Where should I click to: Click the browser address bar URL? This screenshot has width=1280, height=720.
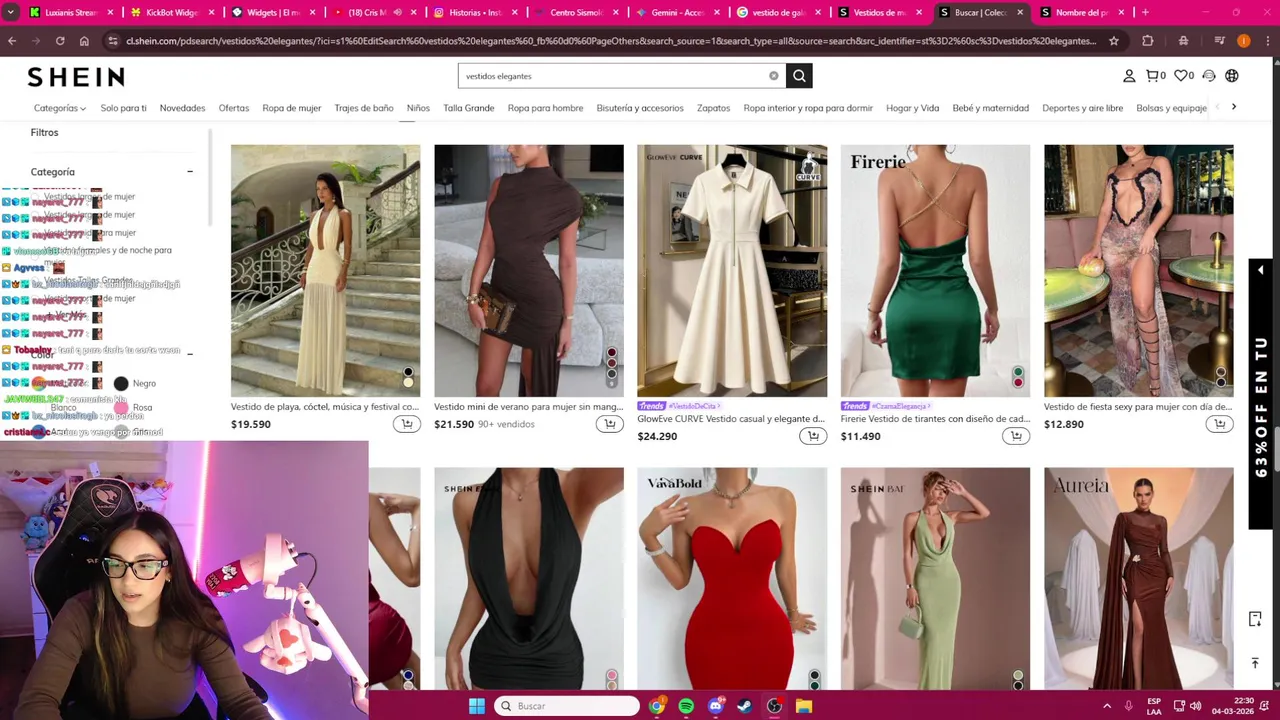(x=610, y=41)
